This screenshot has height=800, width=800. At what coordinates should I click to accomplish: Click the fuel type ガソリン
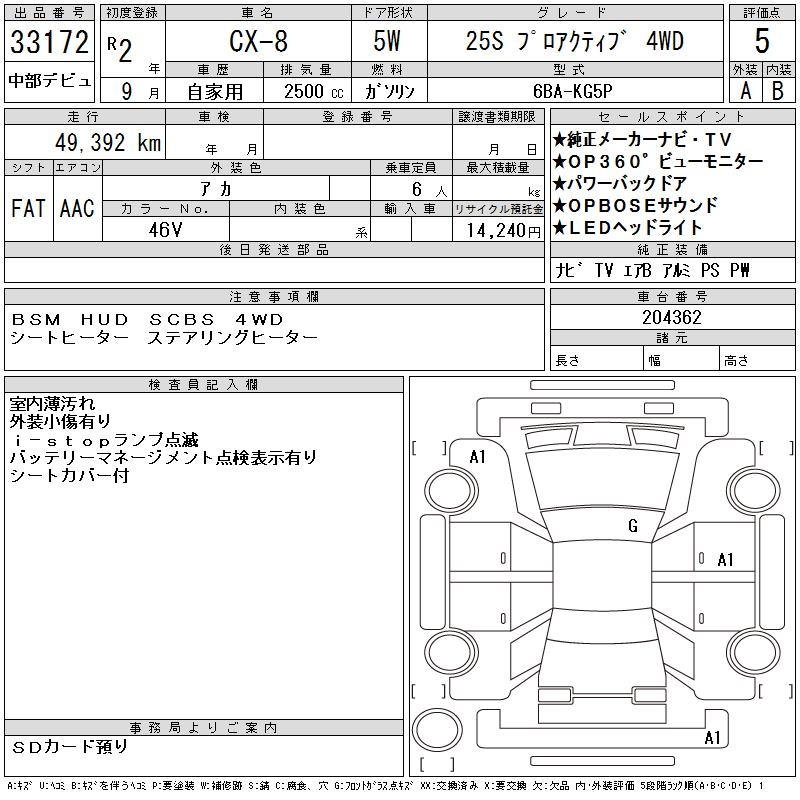tap(389, 92)
